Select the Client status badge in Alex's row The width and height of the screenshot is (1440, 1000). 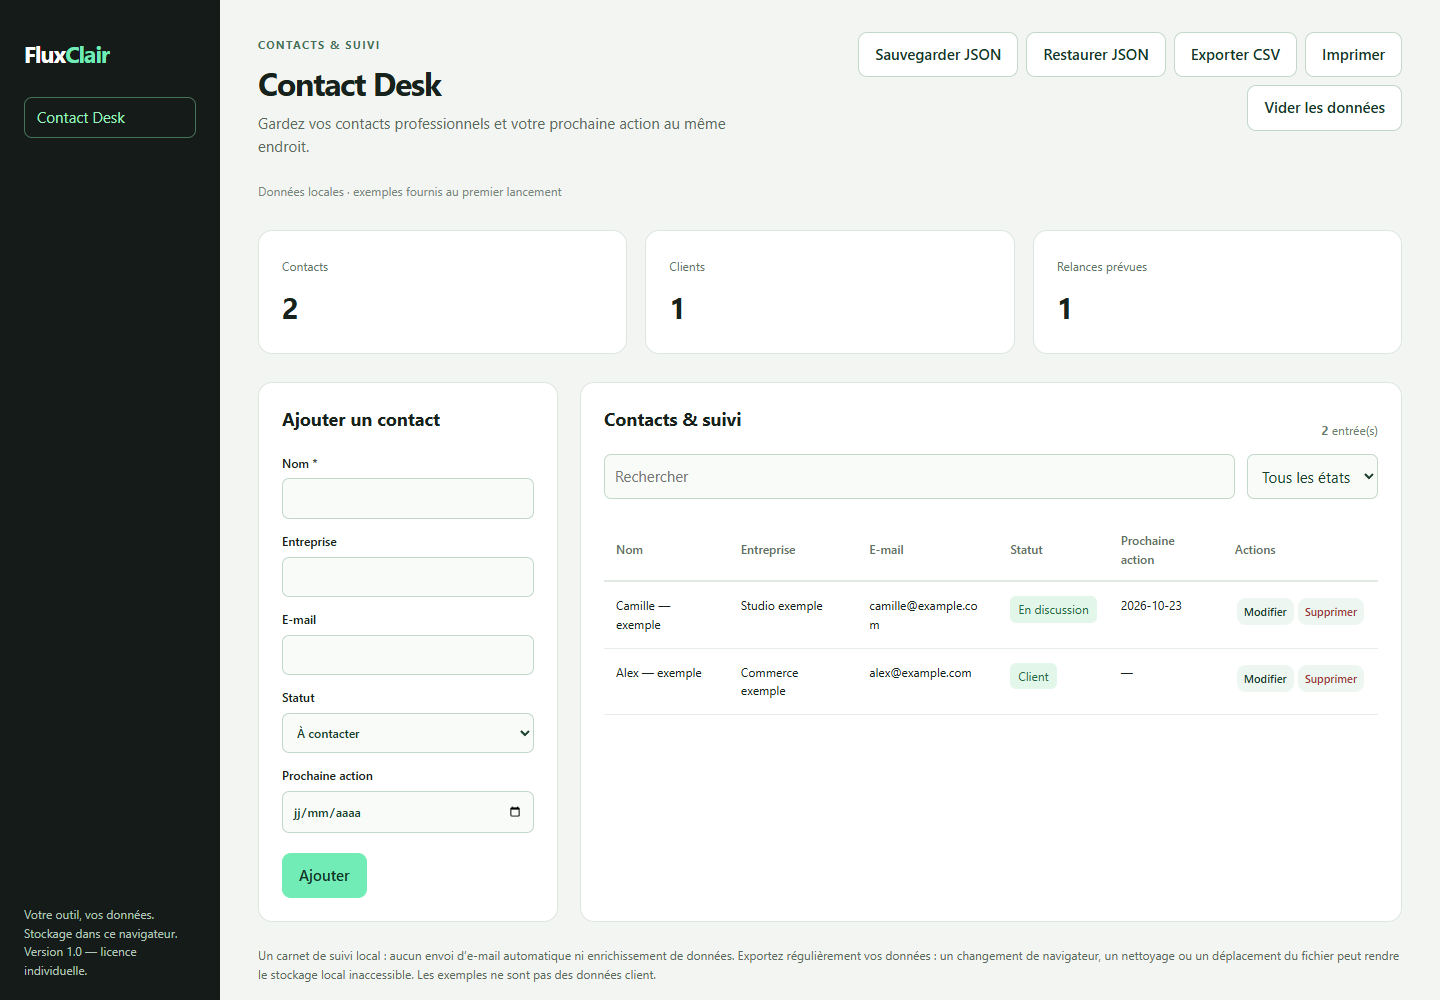pos(1033,677)
